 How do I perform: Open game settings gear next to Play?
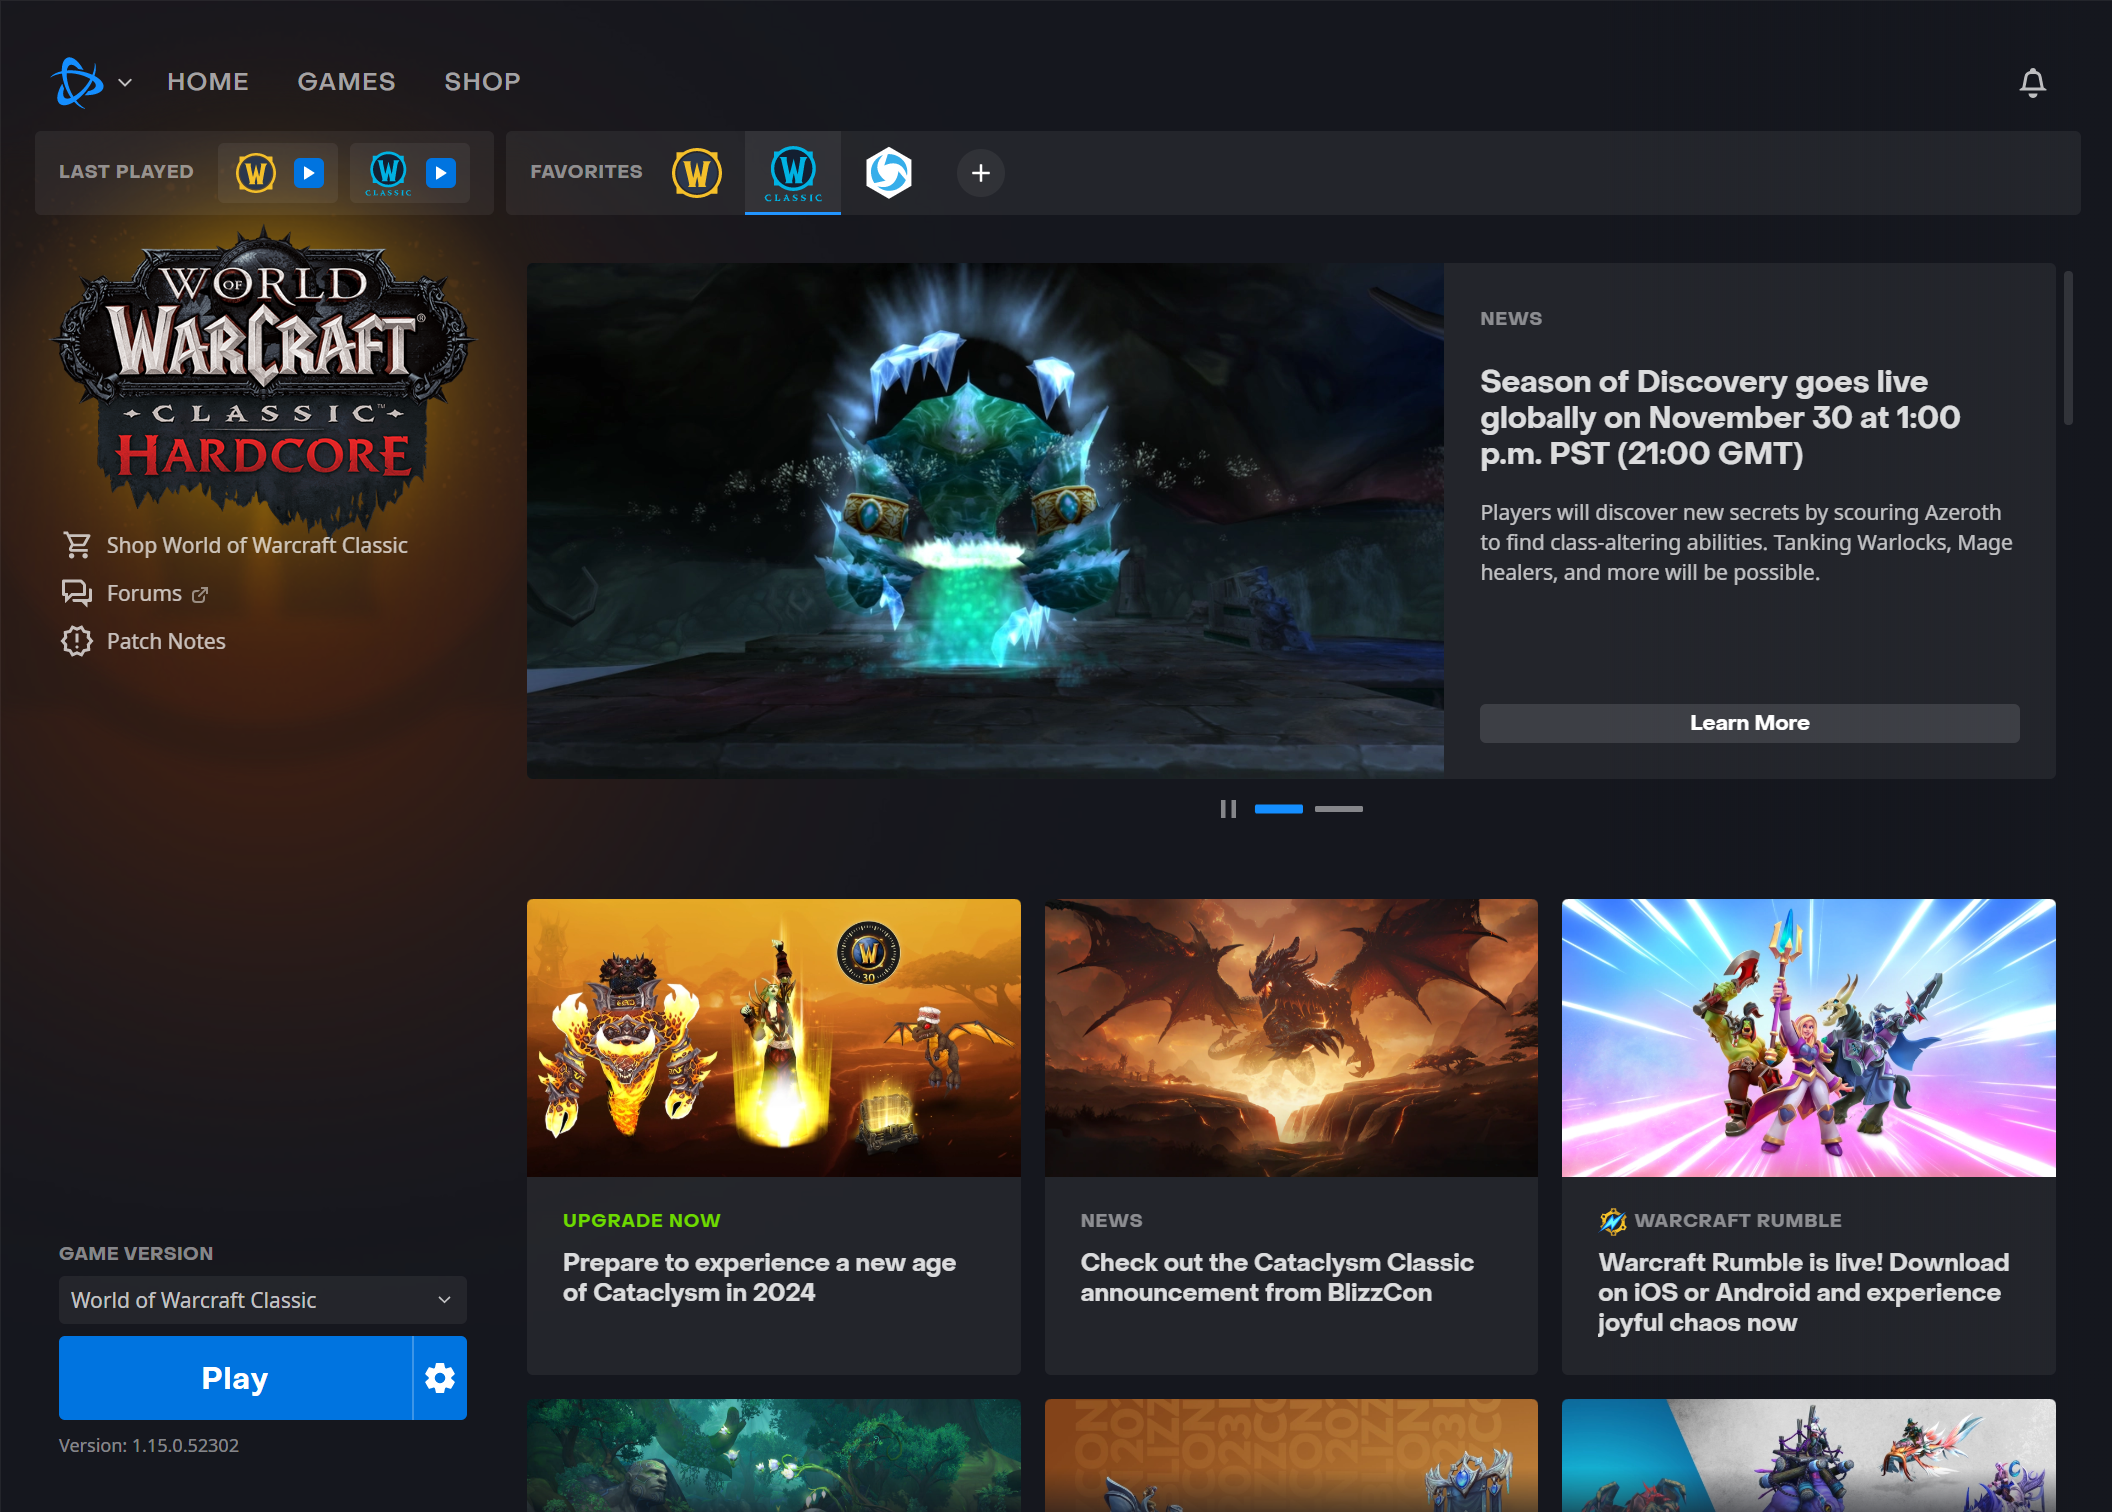440,1378
